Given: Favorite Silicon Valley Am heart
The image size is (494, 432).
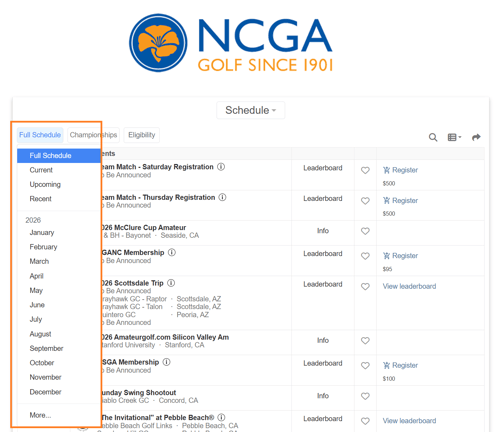Looking at the screenshot, I should [365, 341].
